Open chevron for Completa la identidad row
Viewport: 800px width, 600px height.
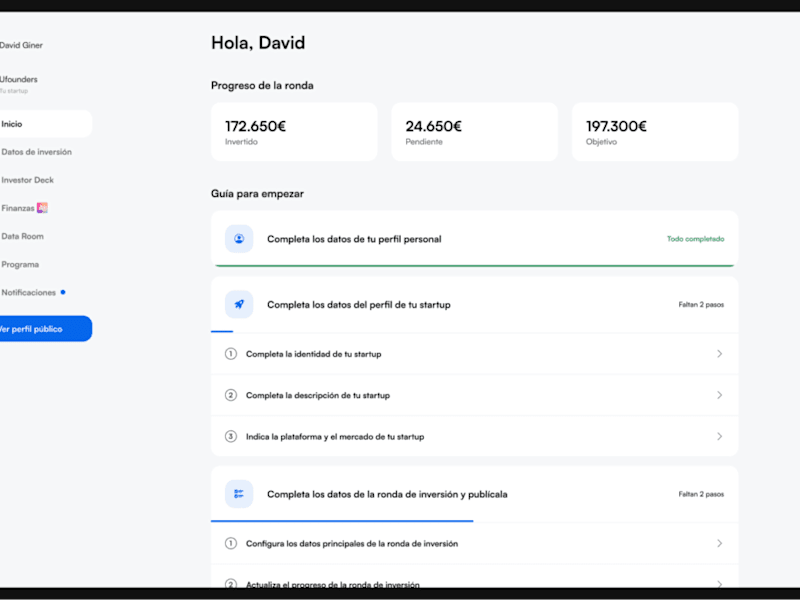coord(719,354)
